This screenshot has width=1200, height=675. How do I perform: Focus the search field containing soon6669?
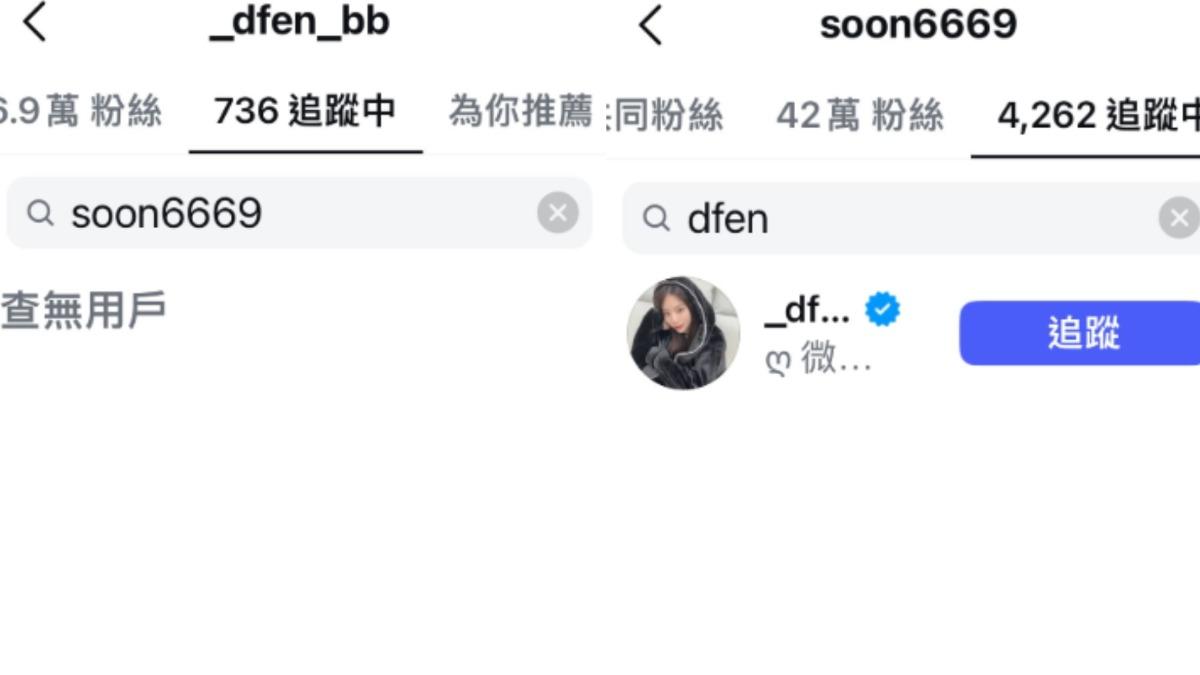pyautogui.click(x=300, y=212)
